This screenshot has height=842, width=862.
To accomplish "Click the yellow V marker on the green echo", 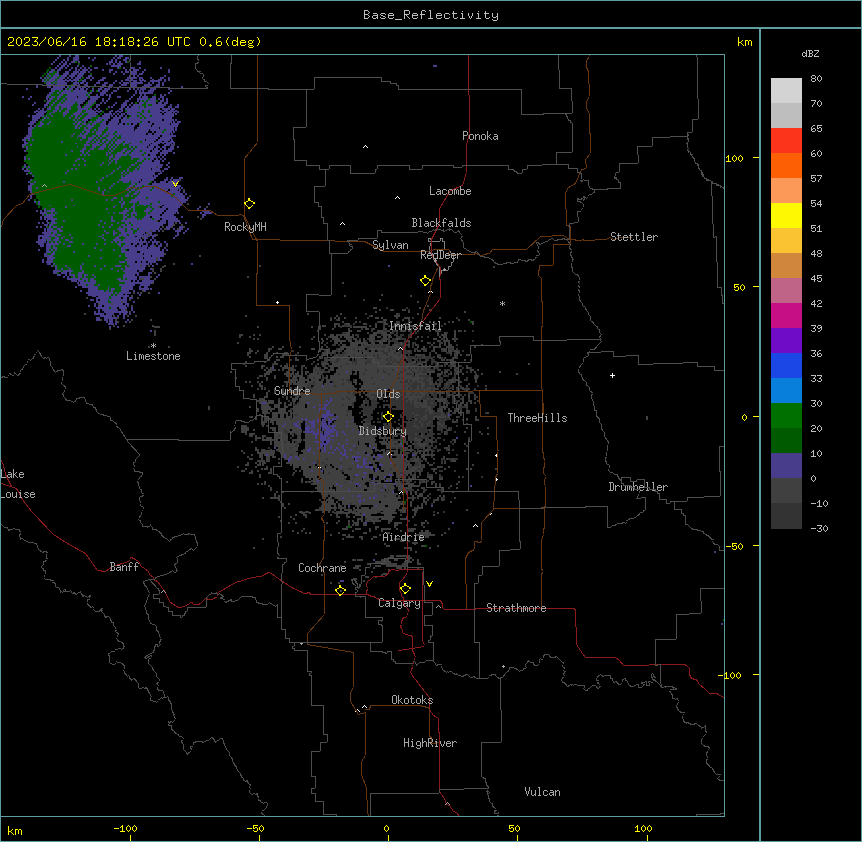I will pyautogui.click(x=175, y=184).
